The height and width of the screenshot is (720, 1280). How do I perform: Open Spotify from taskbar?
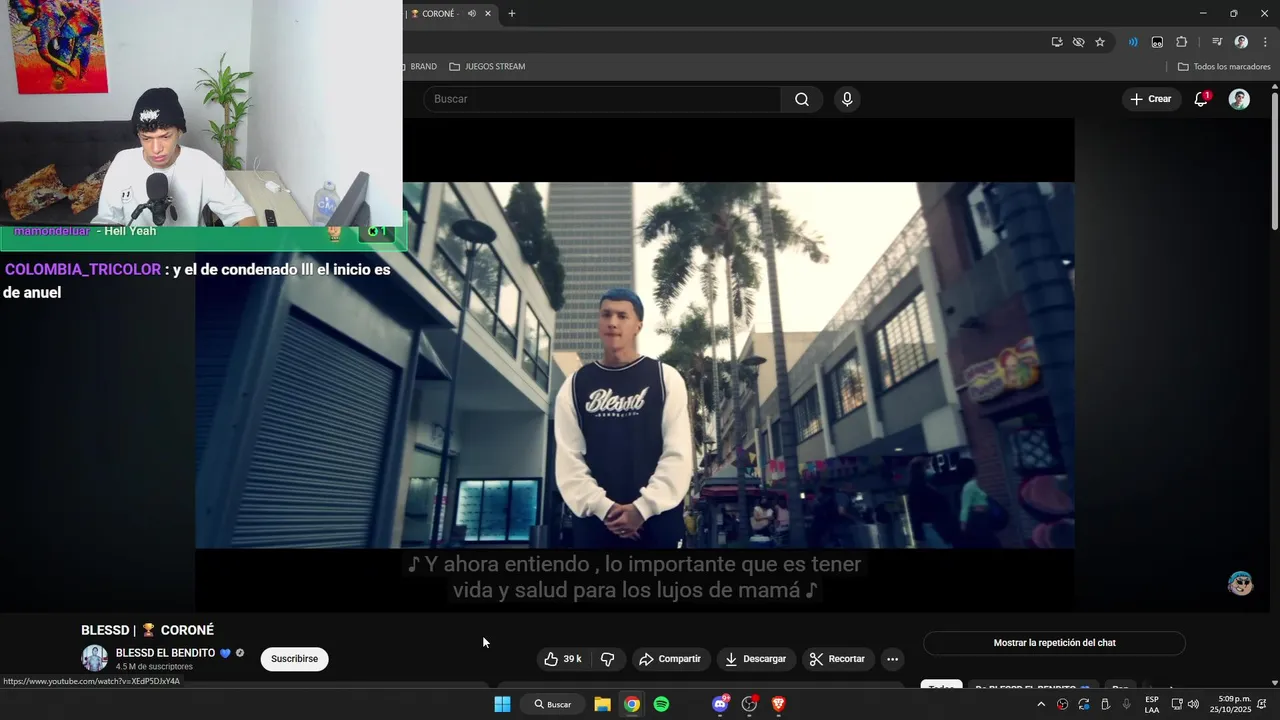661,704
